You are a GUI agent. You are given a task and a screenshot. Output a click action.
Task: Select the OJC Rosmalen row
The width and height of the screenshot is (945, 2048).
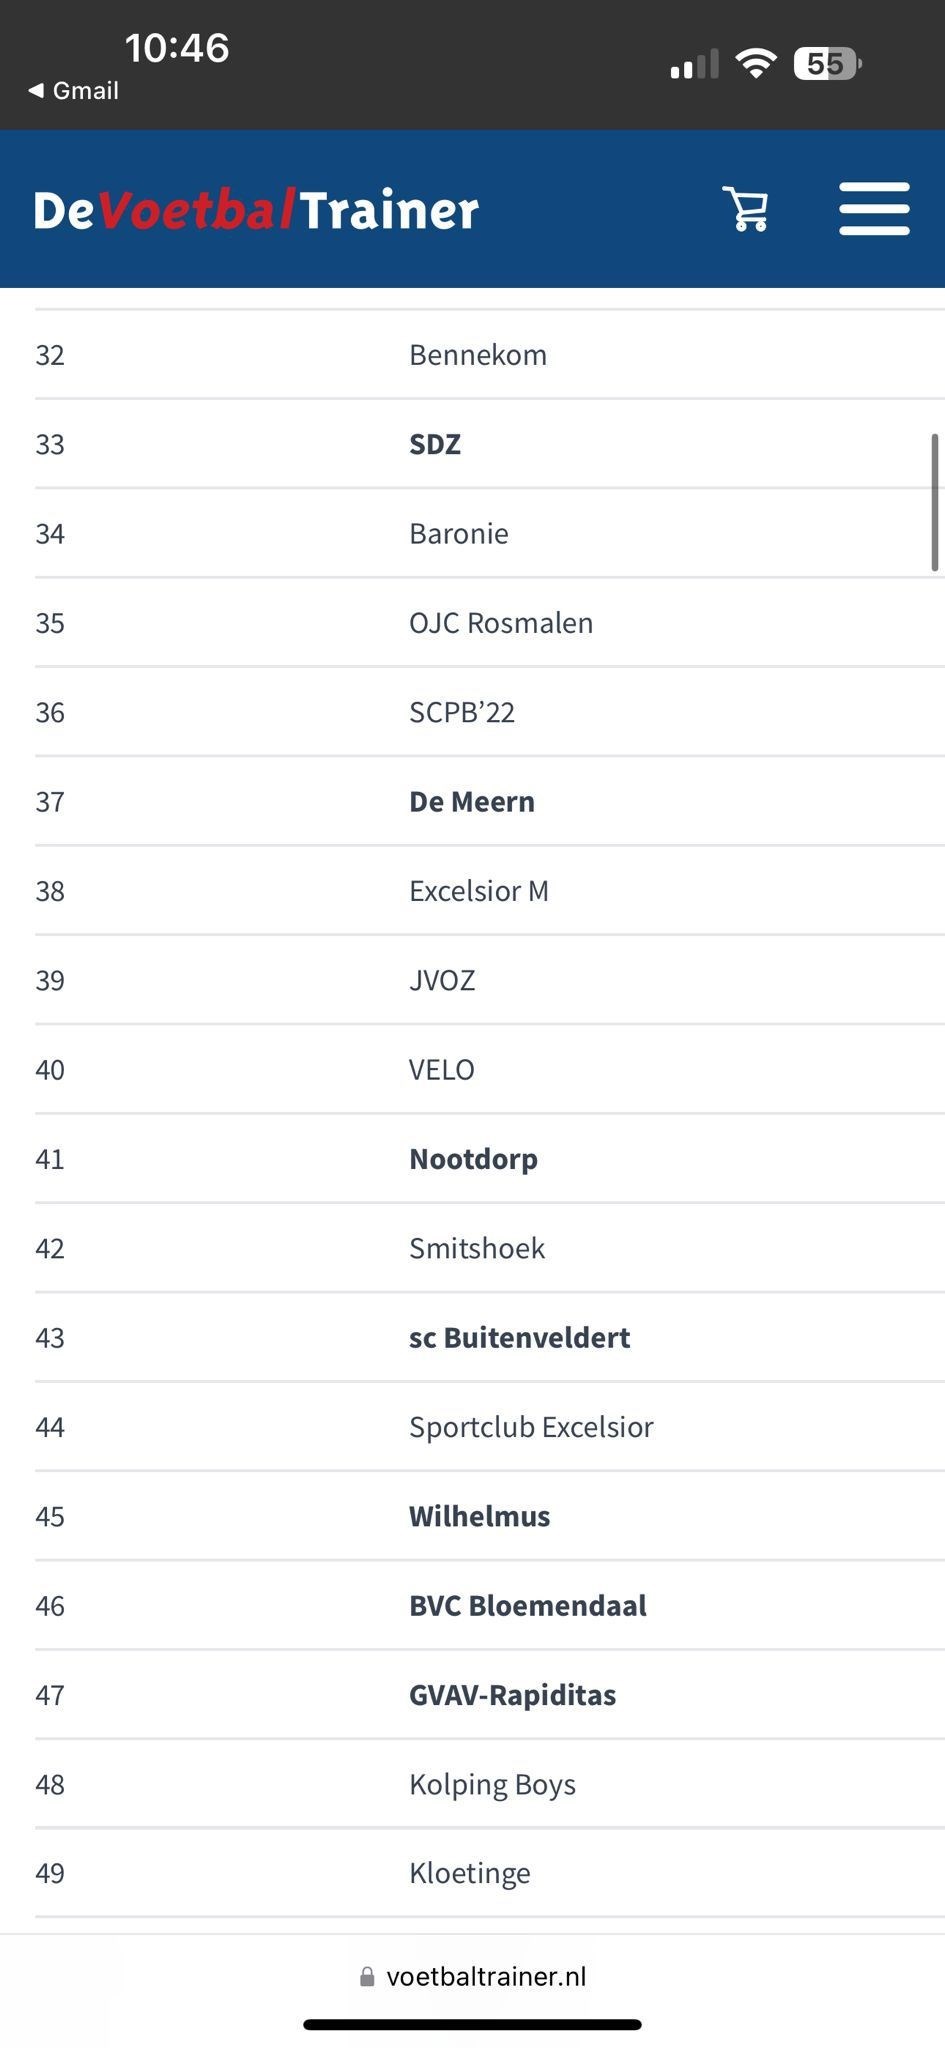point(490,622)
